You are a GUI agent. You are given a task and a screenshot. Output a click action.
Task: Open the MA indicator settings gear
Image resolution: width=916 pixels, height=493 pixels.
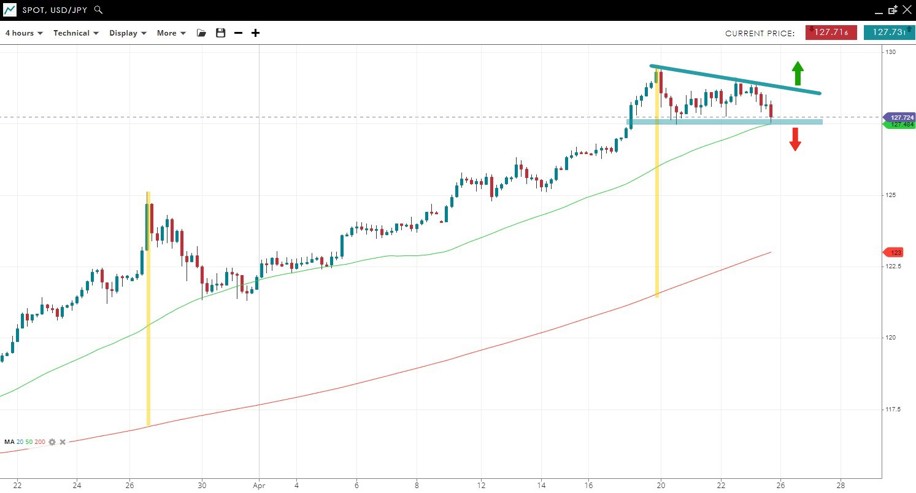click(x=52, y=442)
